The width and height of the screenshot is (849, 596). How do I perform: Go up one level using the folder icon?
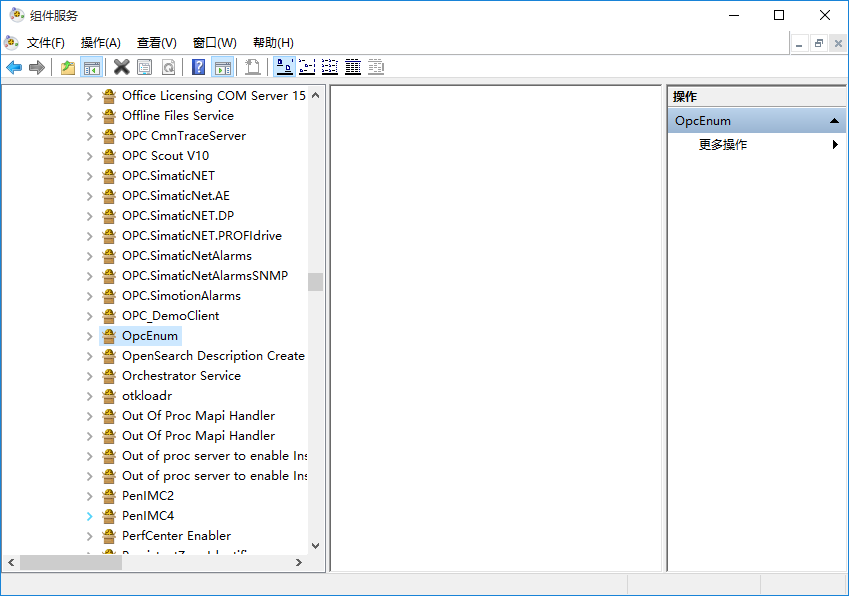click(68, 68)
